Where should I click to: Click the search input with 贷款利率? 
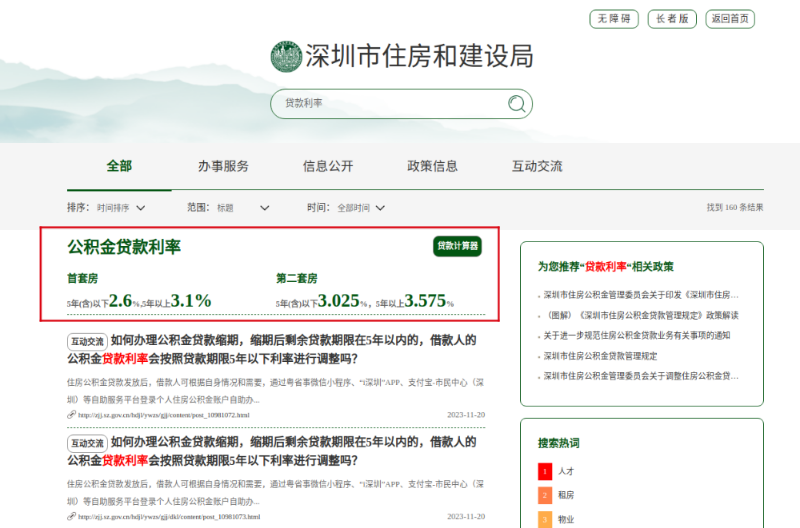click(390, 104)
